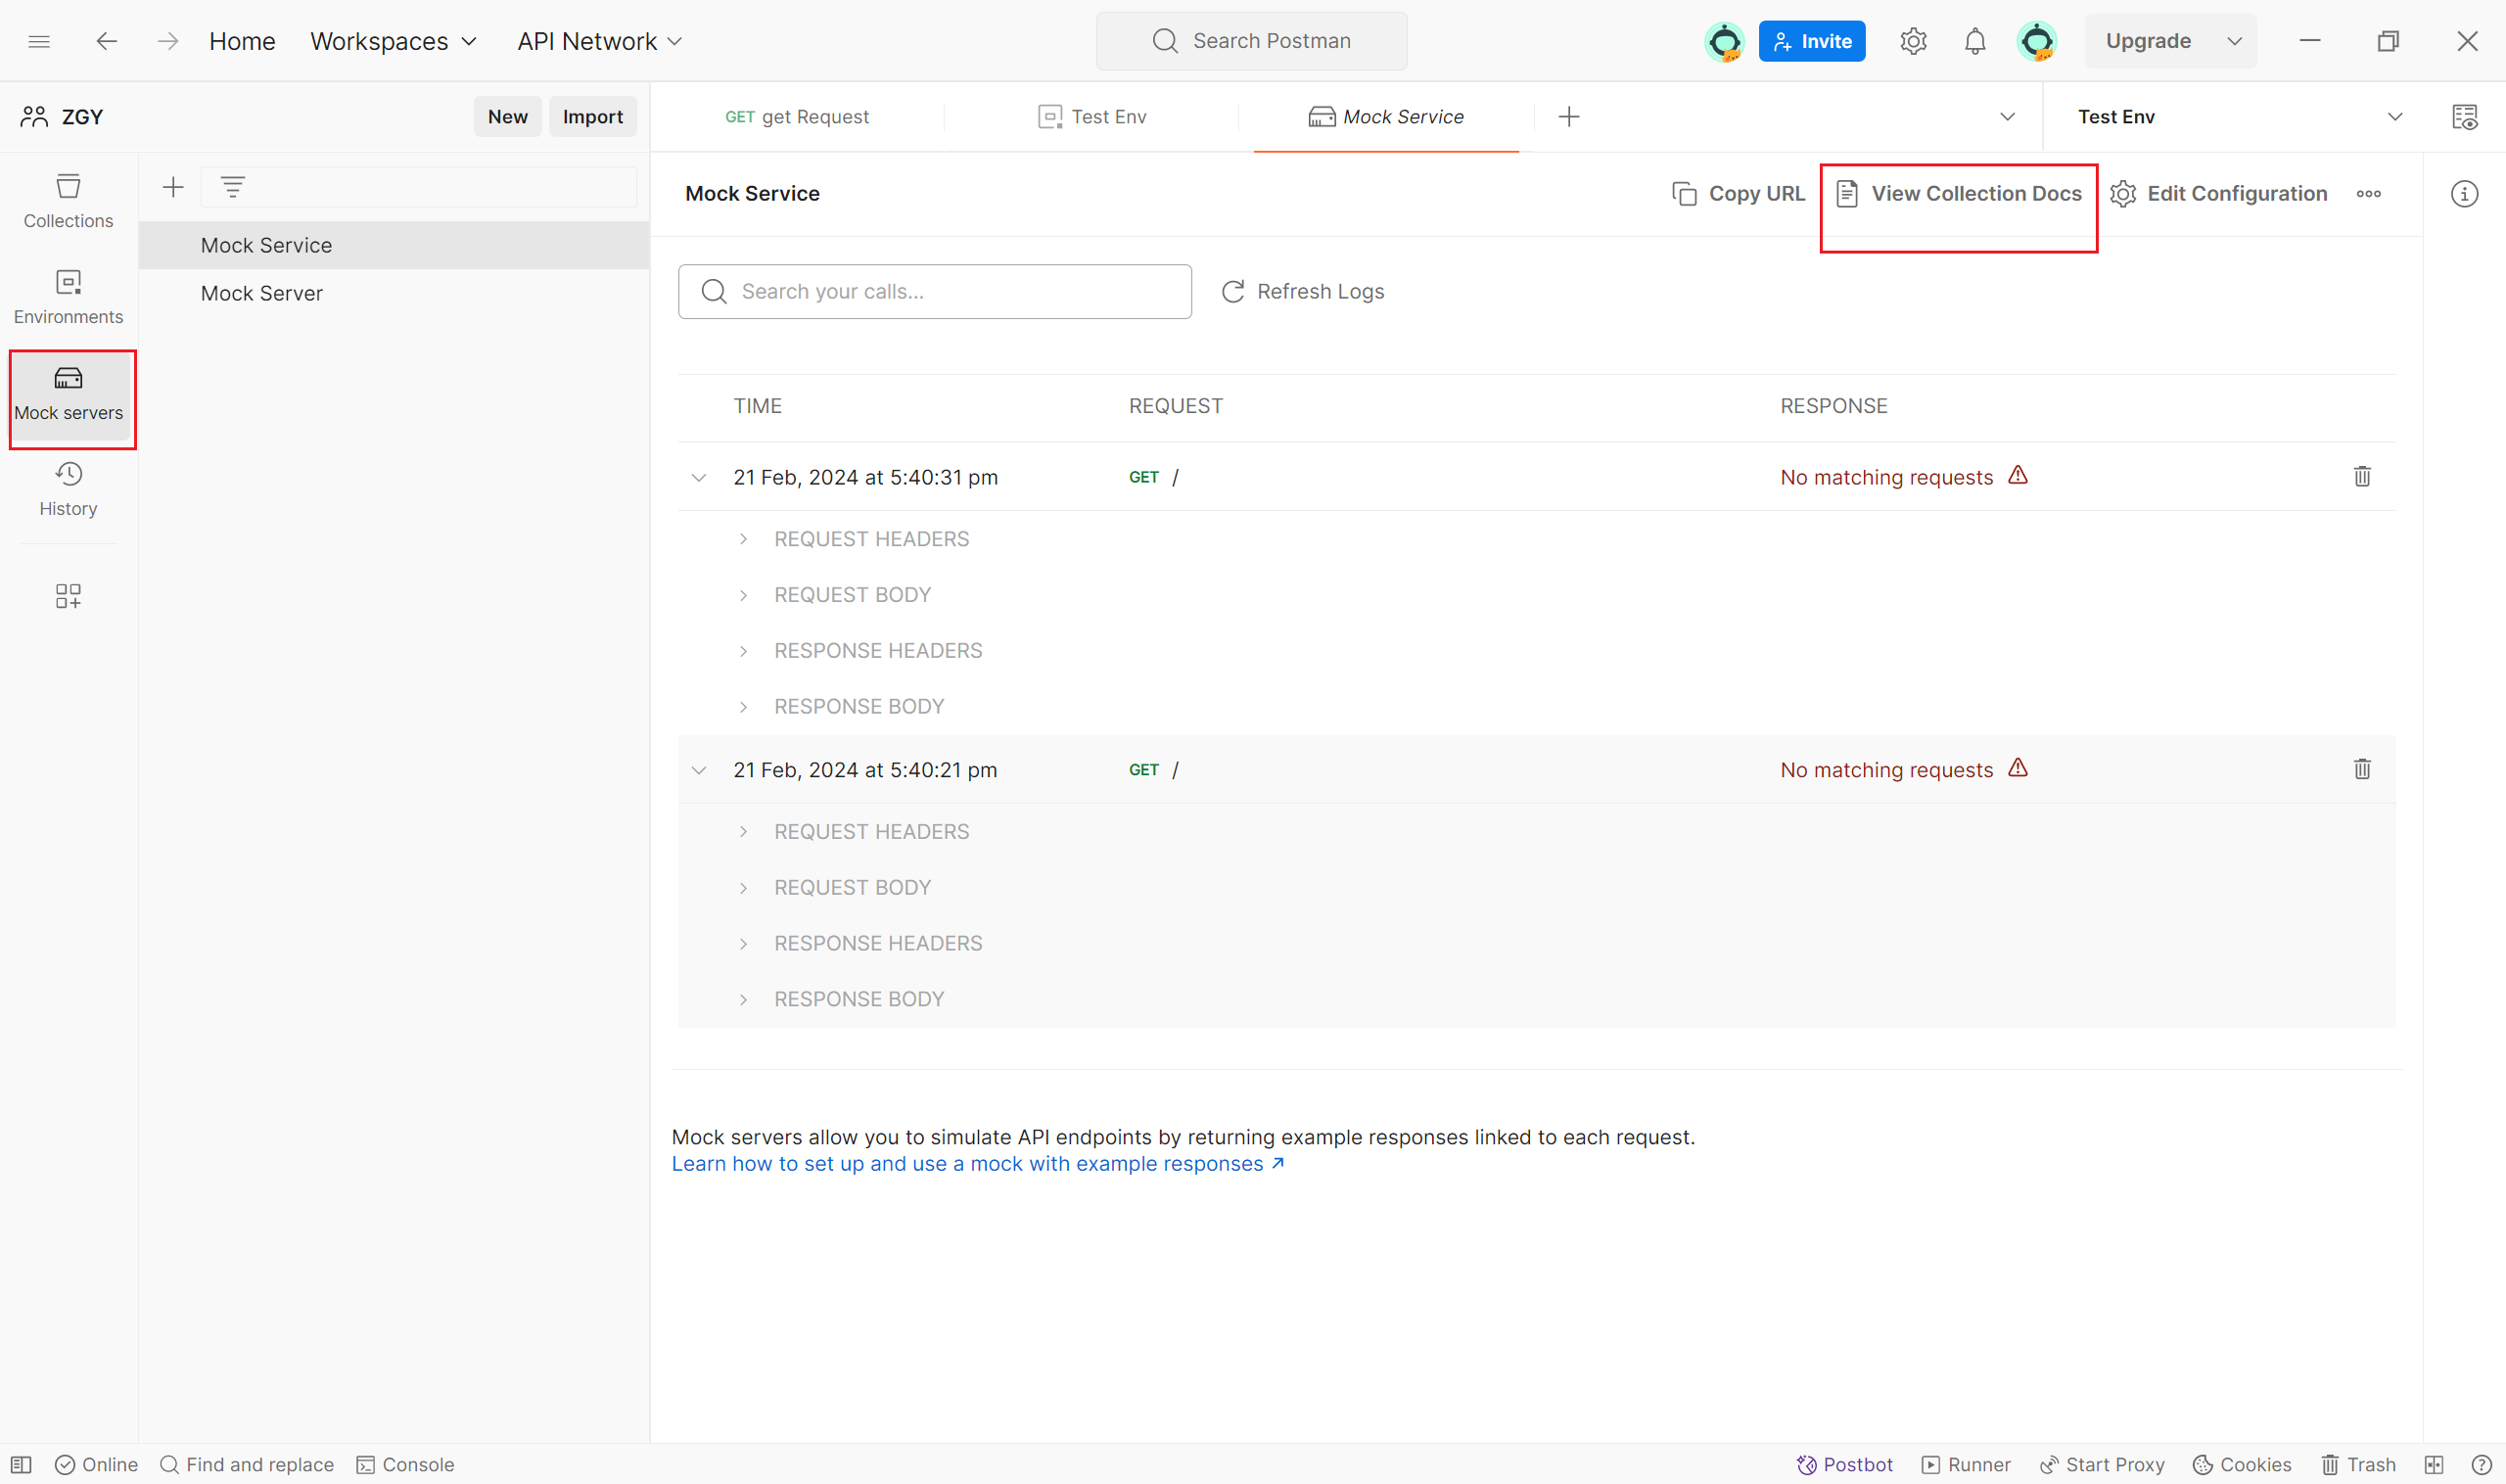Open the Workspaces dropdown

tap(393, 41)
